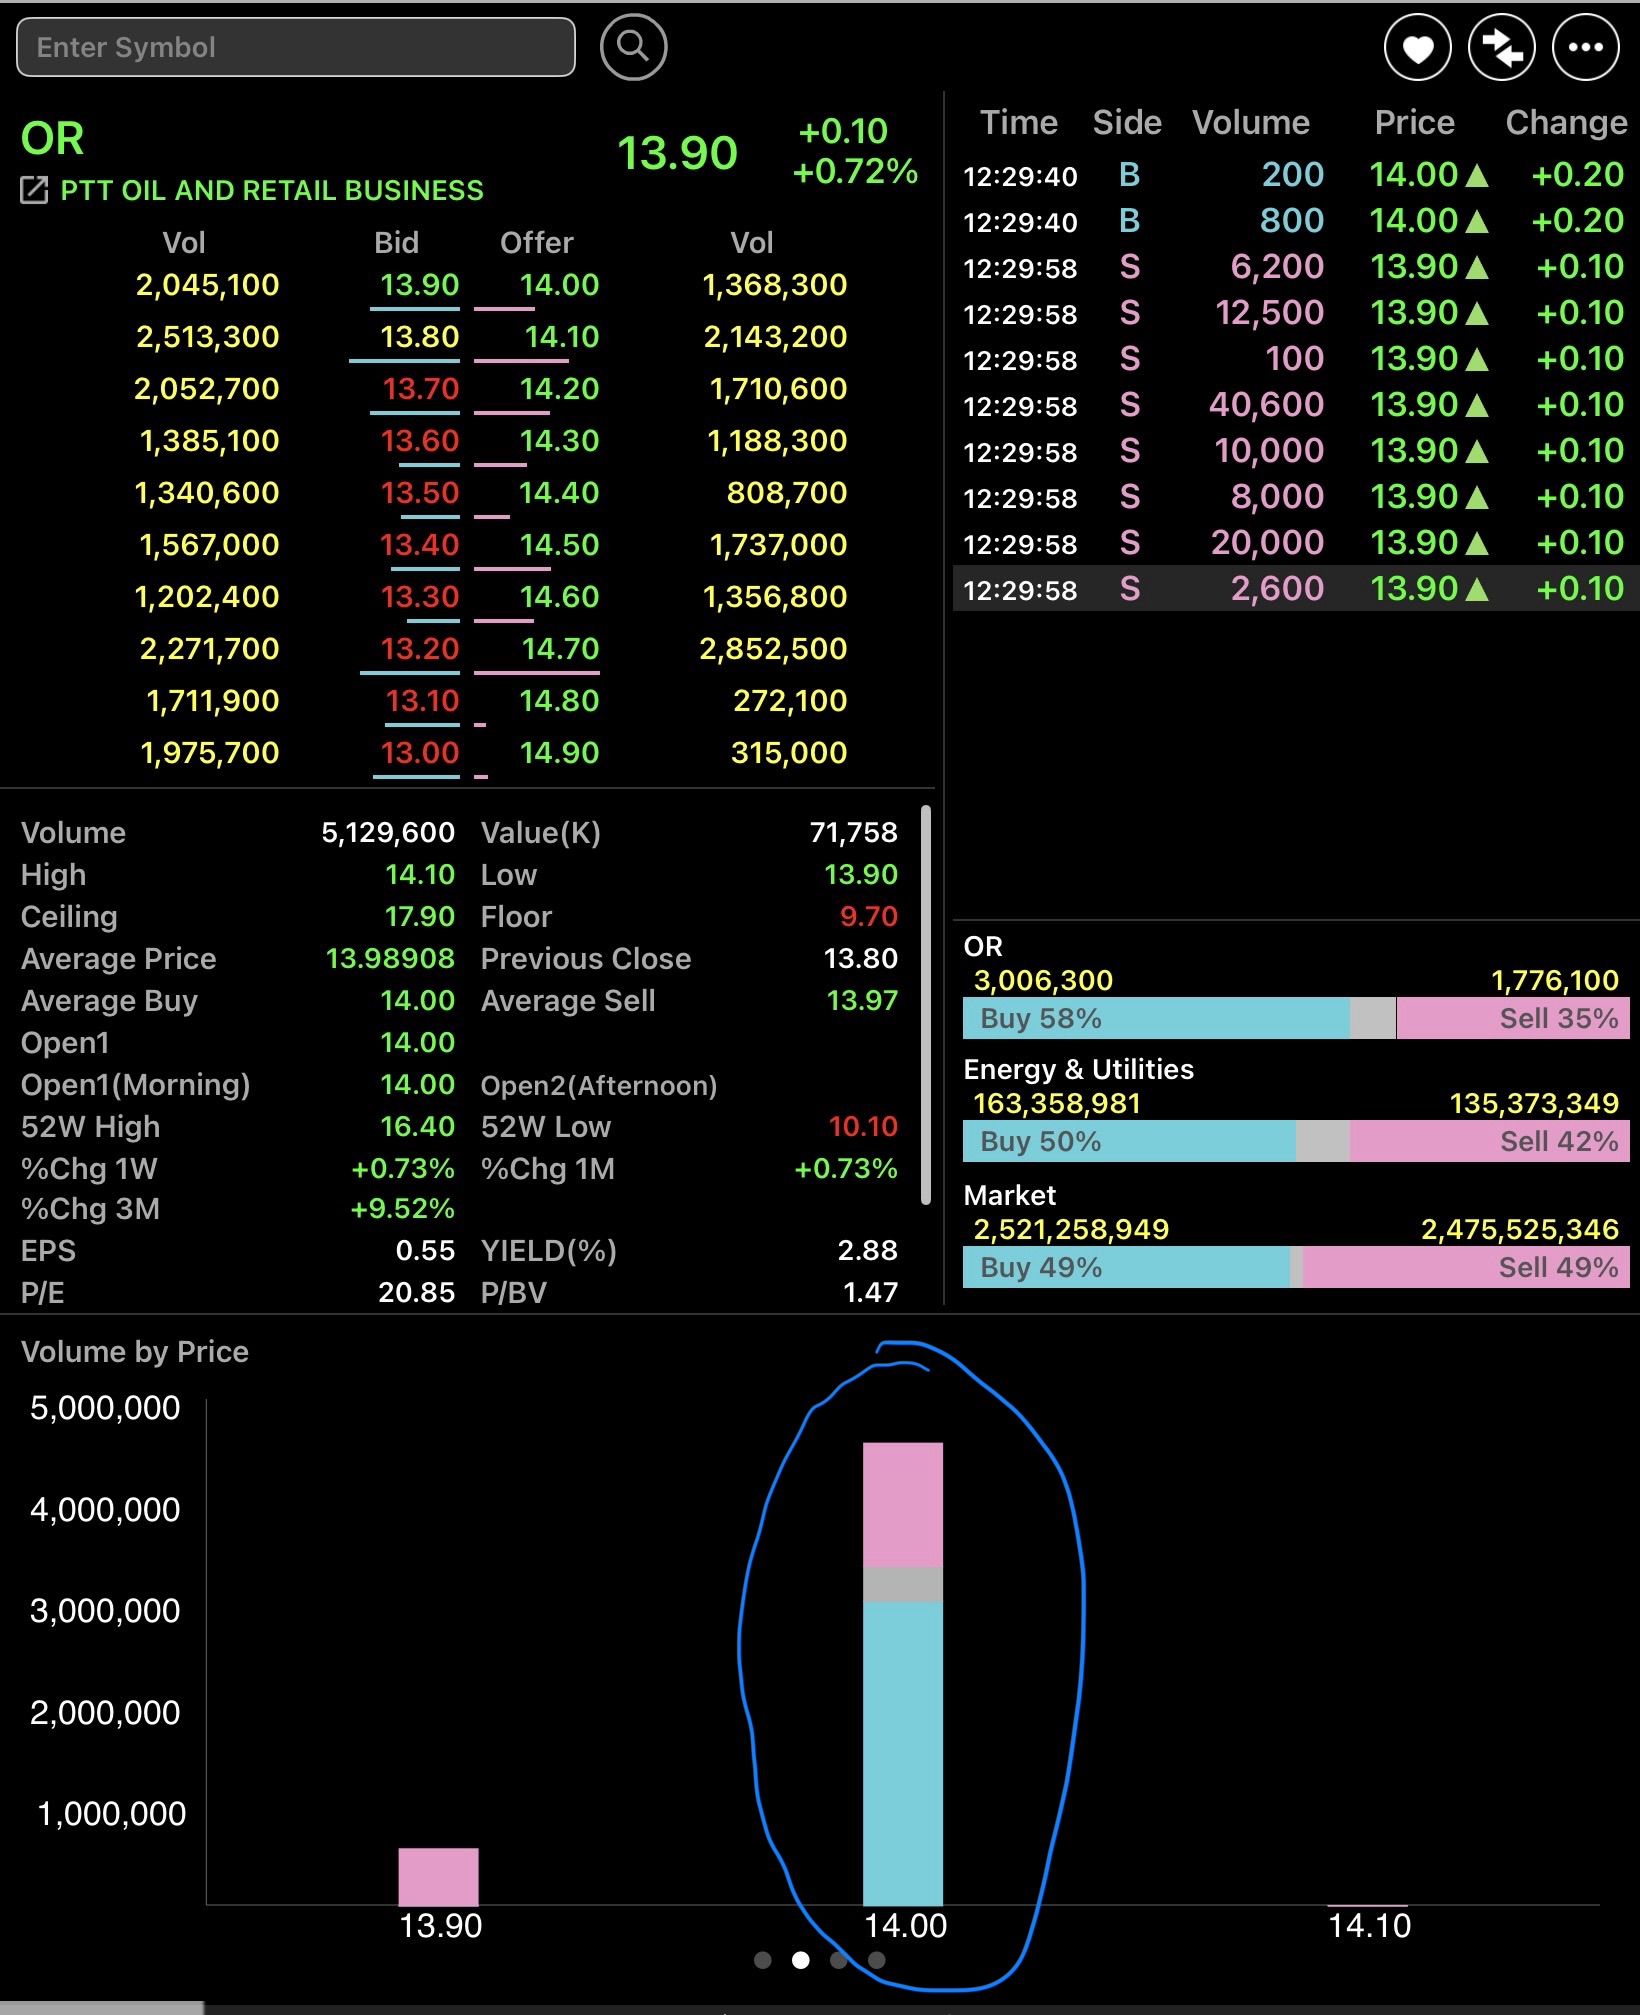Click Market Buy 49% bar segment
The height and width of the screenshot is (2015, 1640).
click(x=1126, y=1267)
